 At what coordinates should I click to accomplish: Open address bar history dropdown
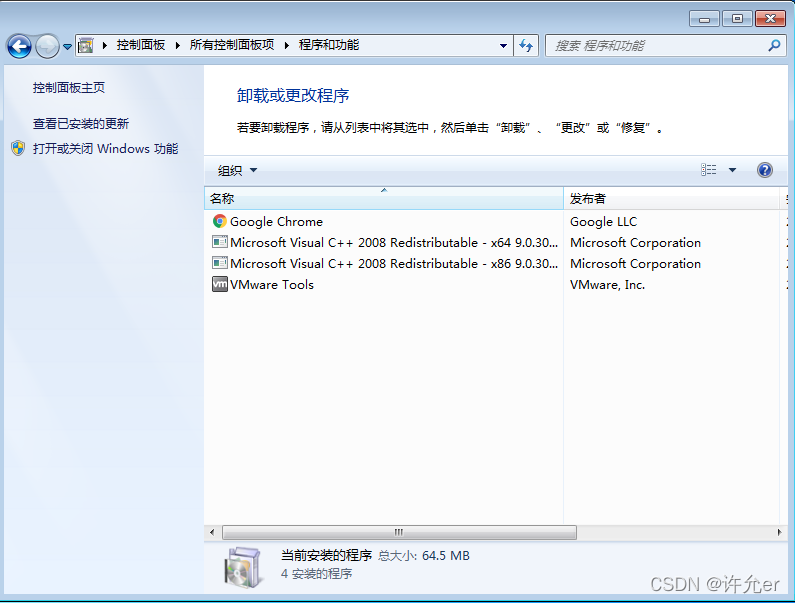pos(503,46)
